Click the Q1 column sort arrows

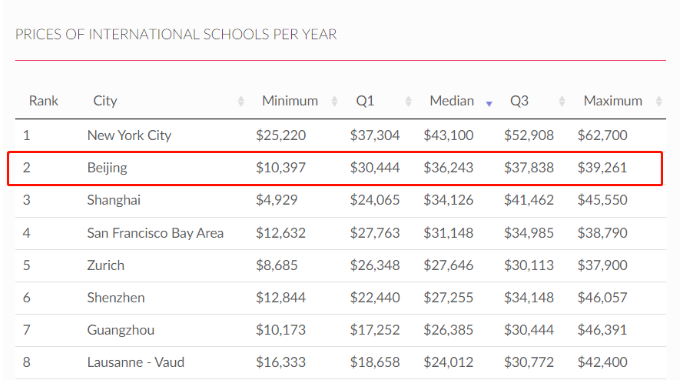pyautogui.click(x=408, y=102)
